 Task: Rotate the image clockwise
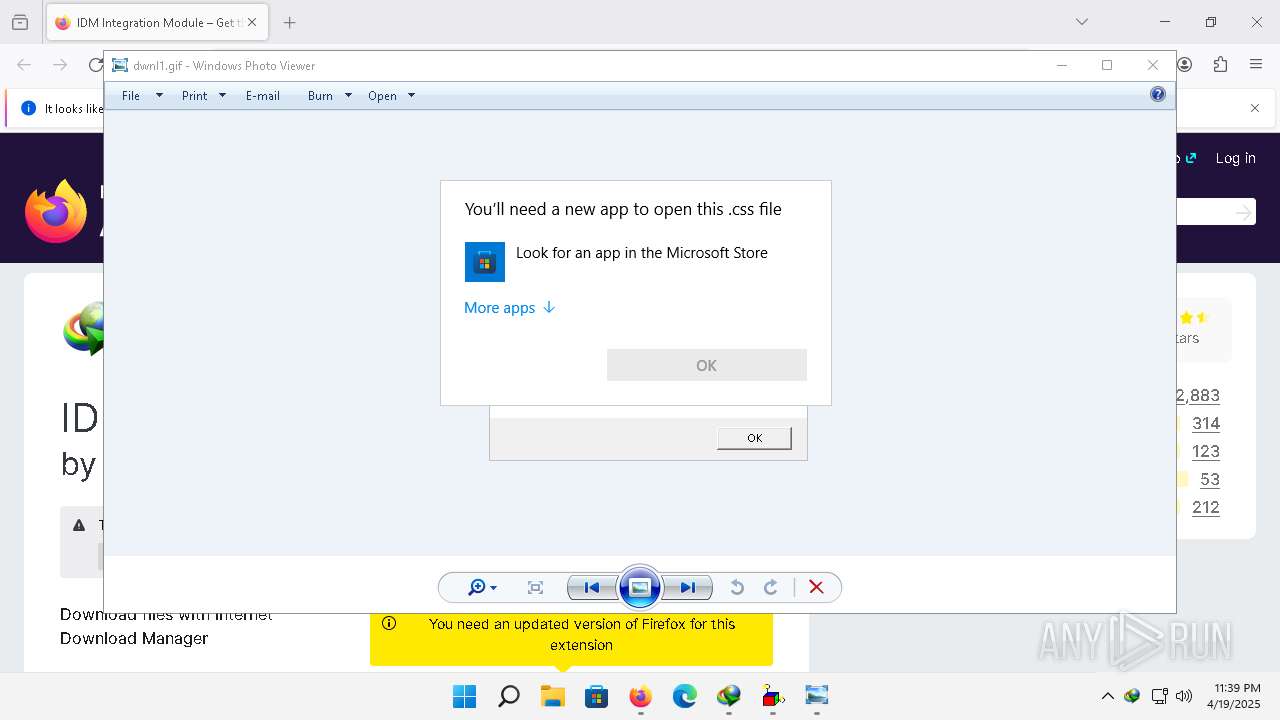[771, 588]
